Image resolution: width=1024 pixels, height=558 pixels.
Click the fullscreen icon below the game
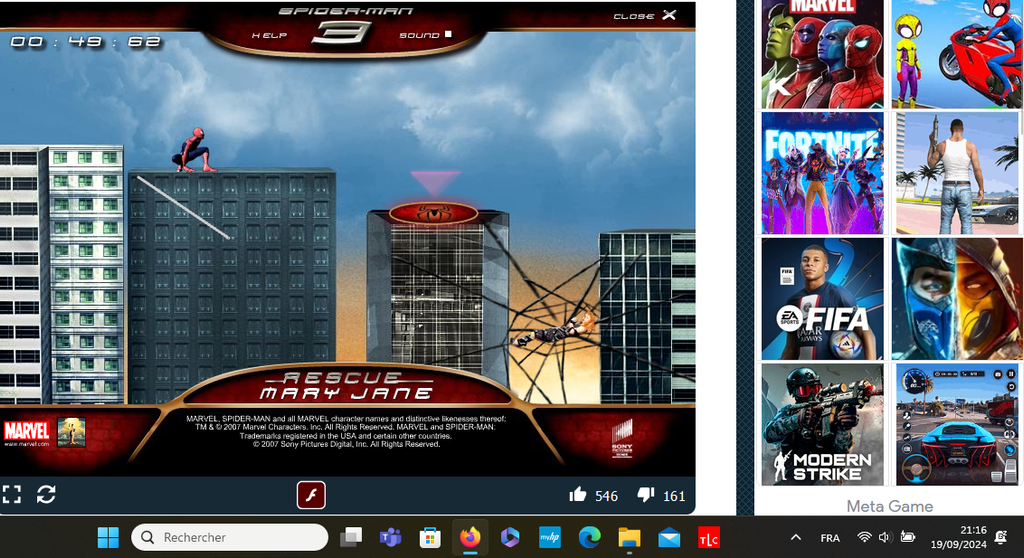click(12, 495)
